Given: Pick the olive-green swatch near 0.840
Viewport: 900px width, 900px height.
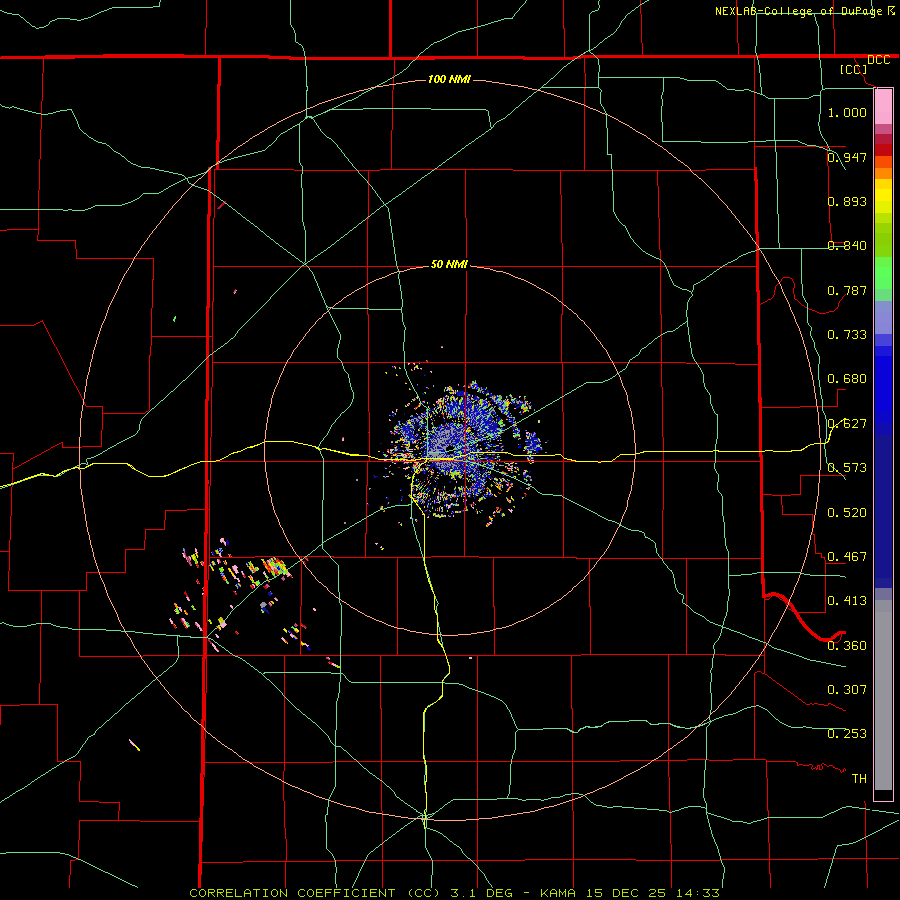Looking at the screenshot, I should pos(883,240).
